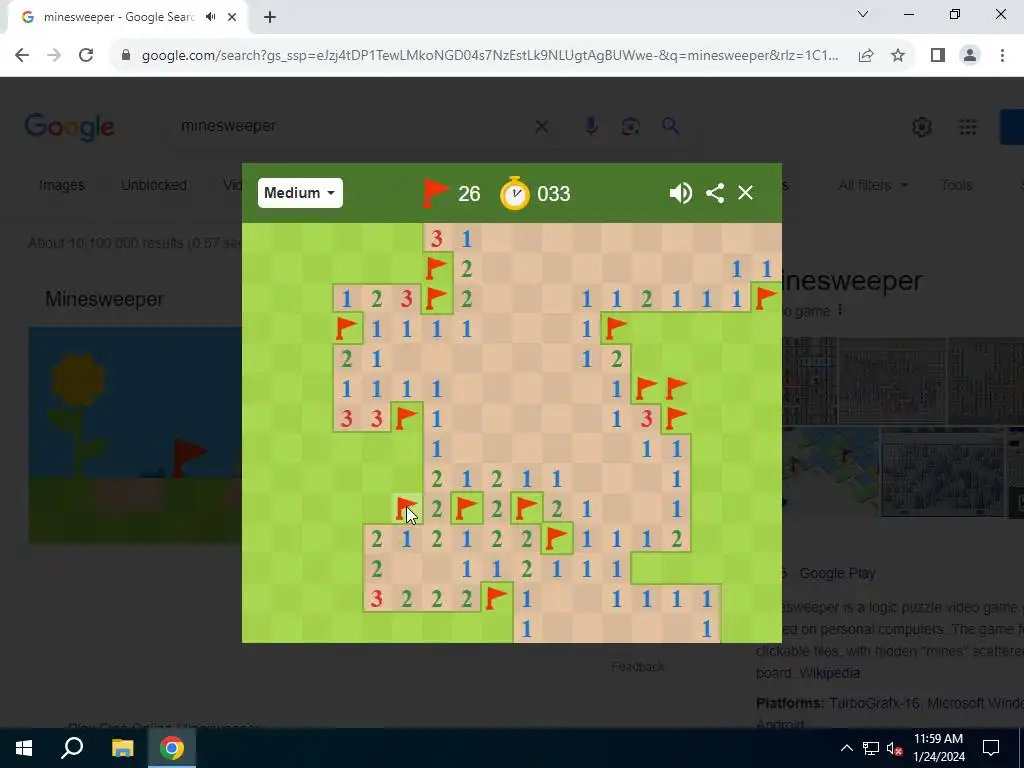Open the tab search chevron
The image size is (1024, 768).
863,14
